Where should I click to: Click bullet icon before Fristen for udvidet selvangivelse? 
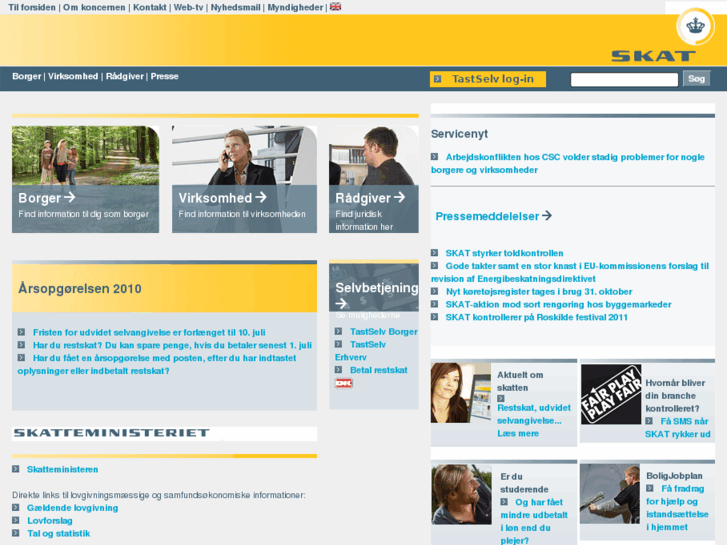[21, 332]
